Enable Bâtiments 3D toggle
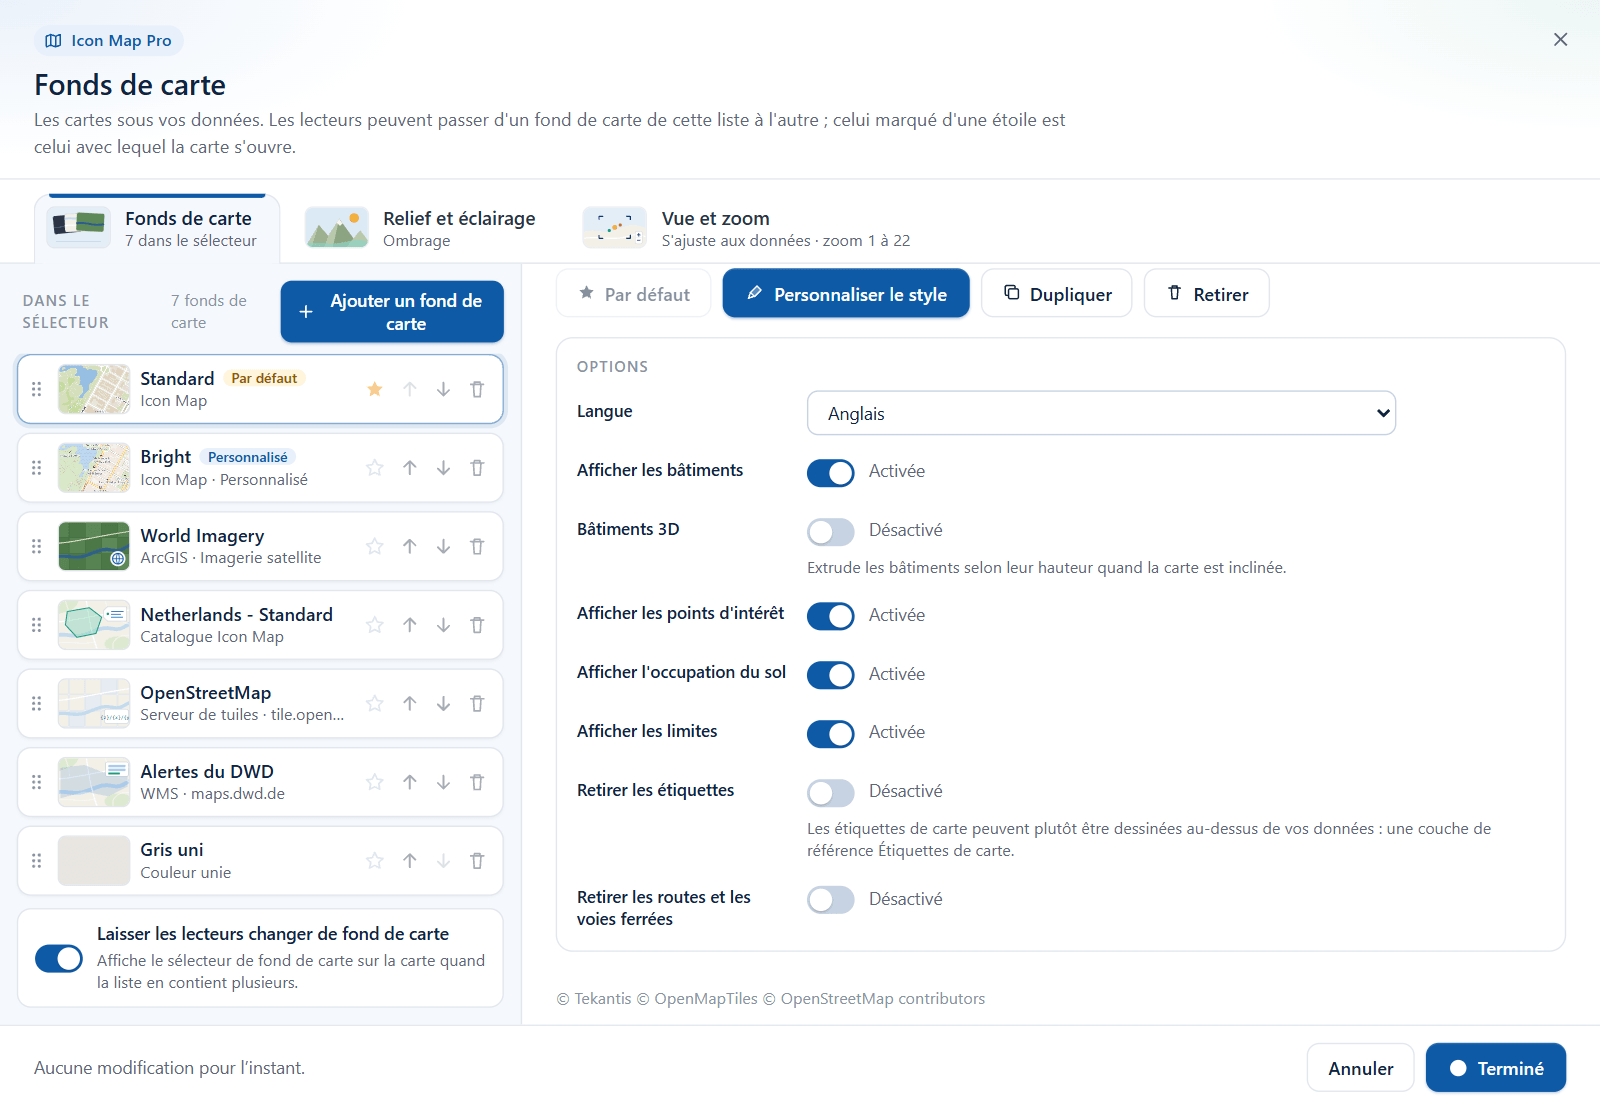This screenshot has height=1109, width=1600. 831,532
